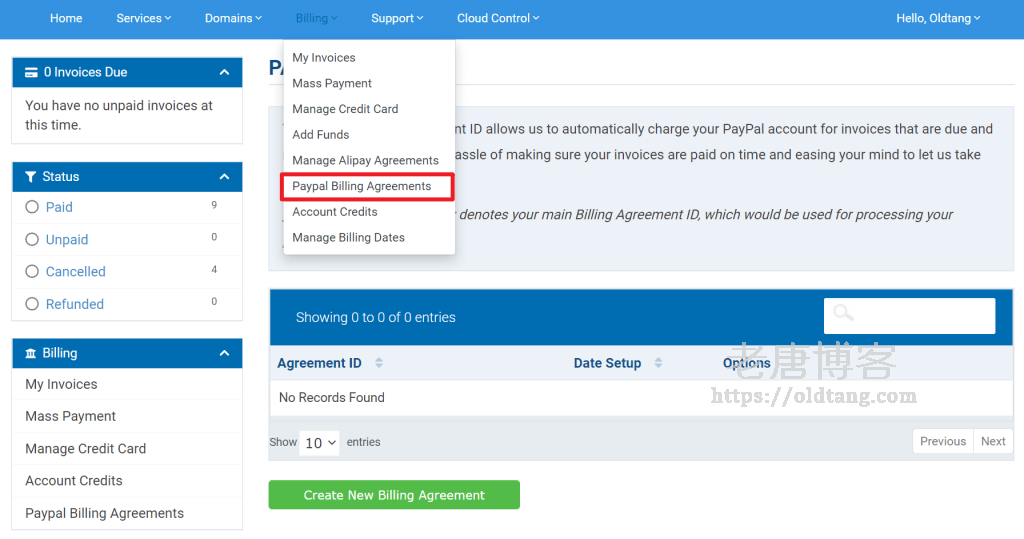
Task: Click into the table search field
Action: click(909, 316)
